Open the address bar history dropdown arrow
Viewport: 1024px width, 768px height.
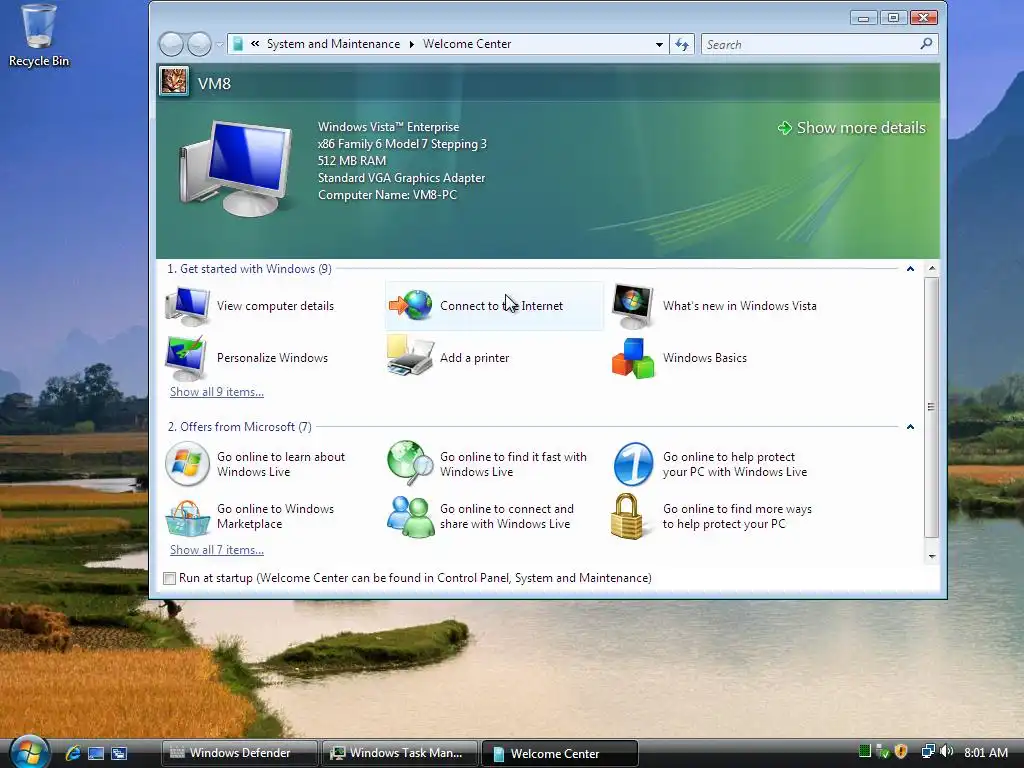(659, 44)
